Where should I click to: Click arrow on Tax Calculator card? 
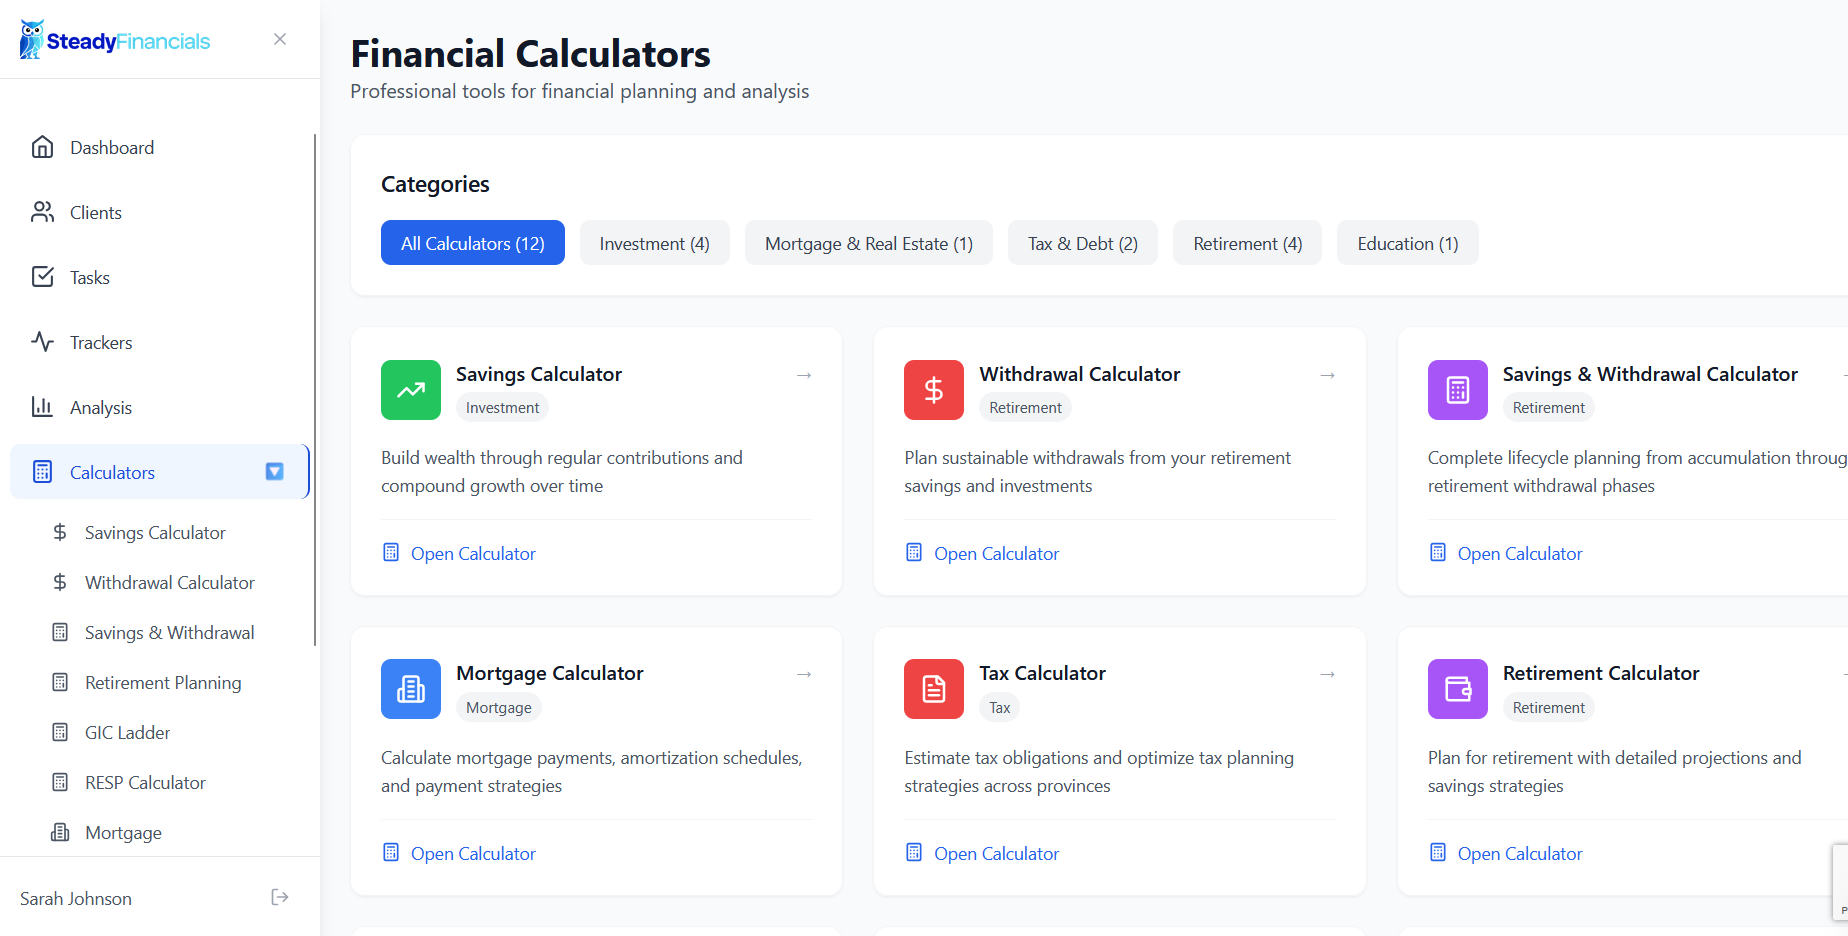(x=1327, y=674)
